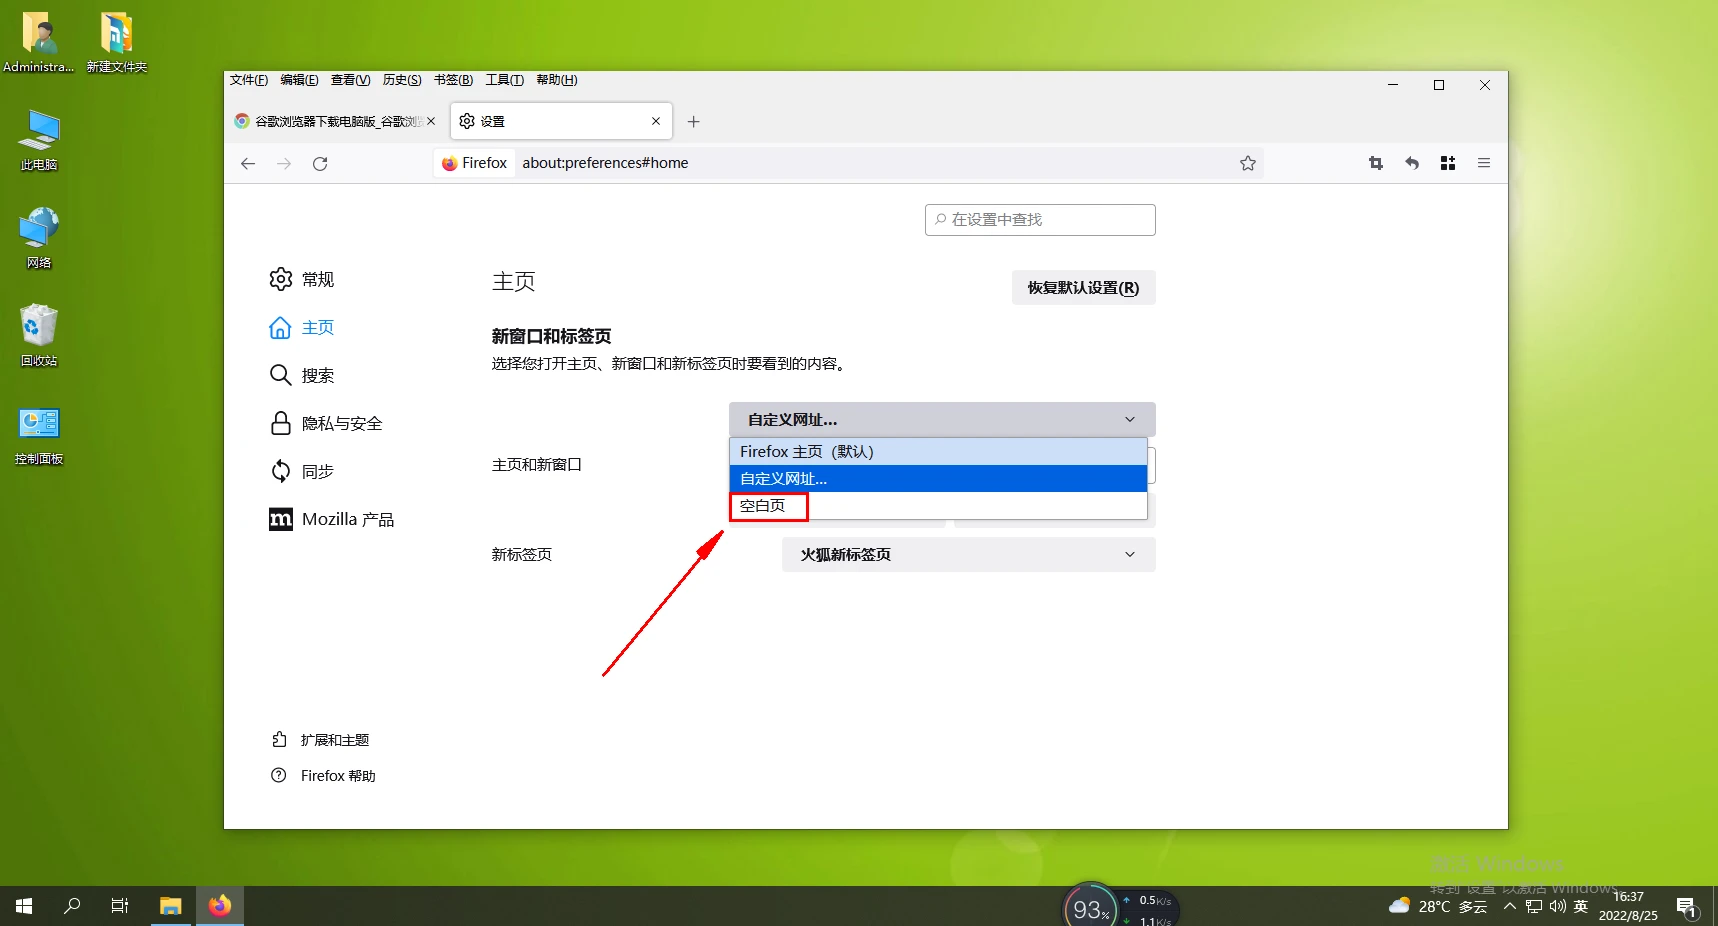The height and width of the screenshot is (926, 1718).
Task: Open the Firefox hamburger menu
Action: click(1484, 163)
